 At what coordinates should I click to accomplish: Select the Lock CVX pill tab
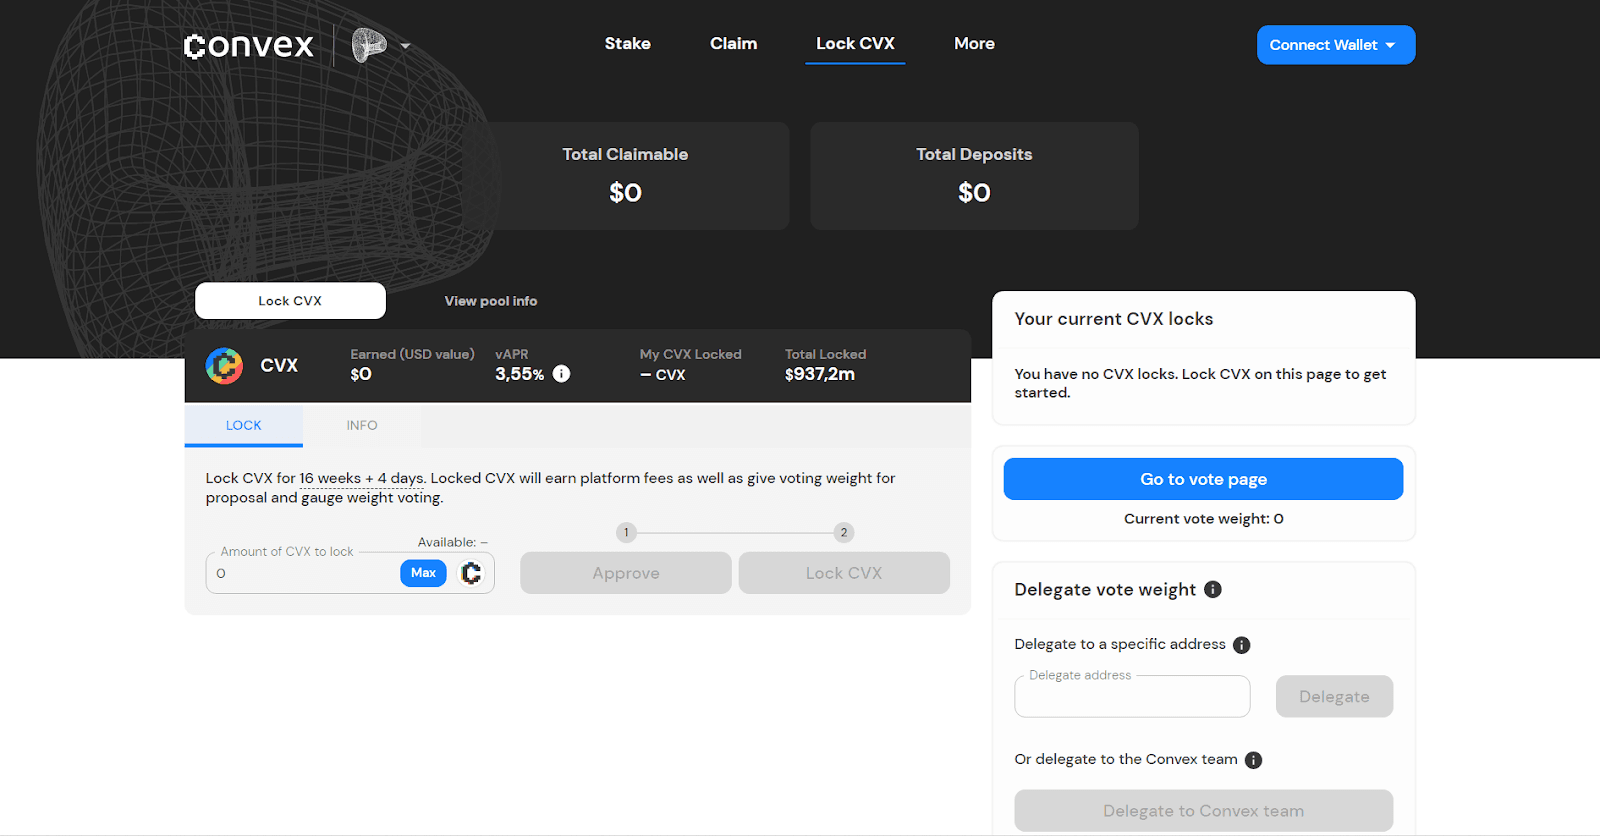coord(290,301)
